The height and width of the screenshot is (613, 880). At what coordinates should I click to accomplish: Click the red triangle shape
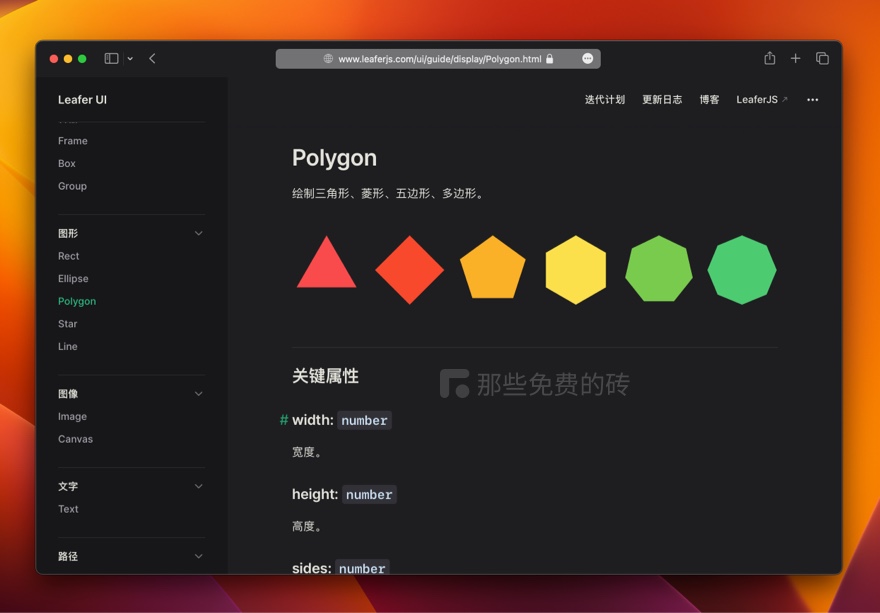click(x=327, y=267)
